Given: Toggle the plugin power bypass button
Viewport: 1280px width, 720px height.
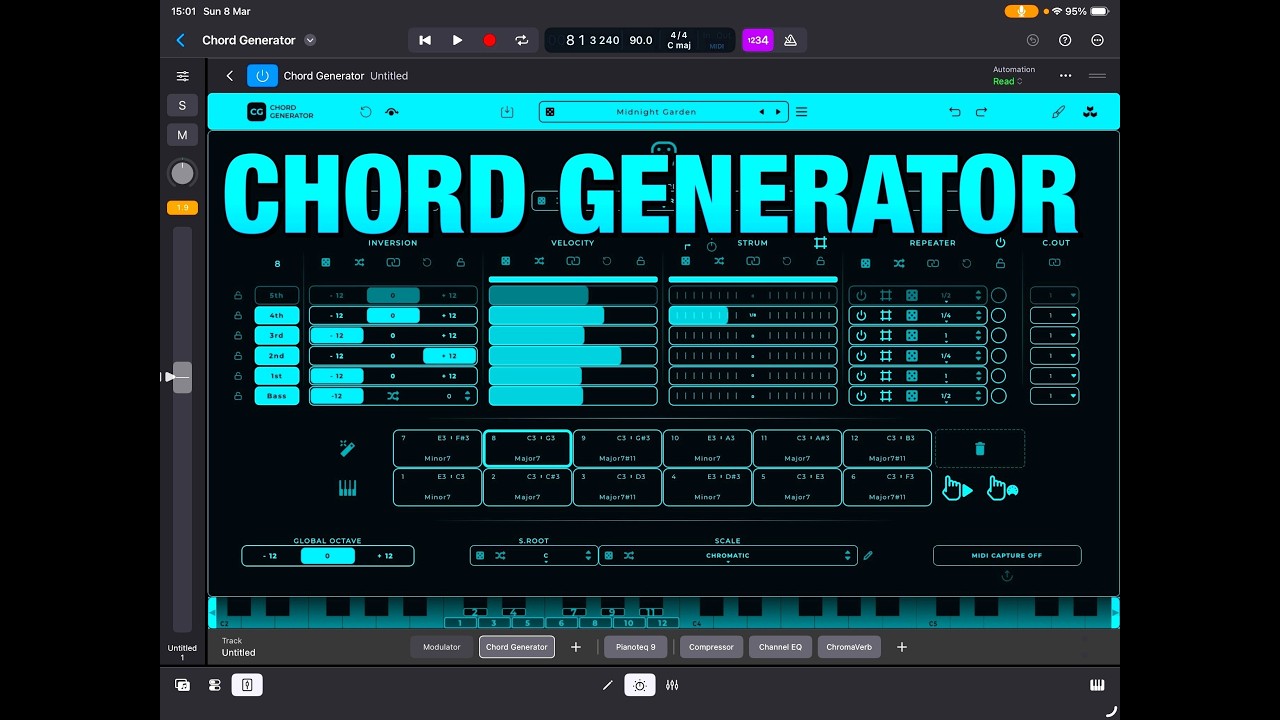Looking at the screenshot, I should 262,75.
